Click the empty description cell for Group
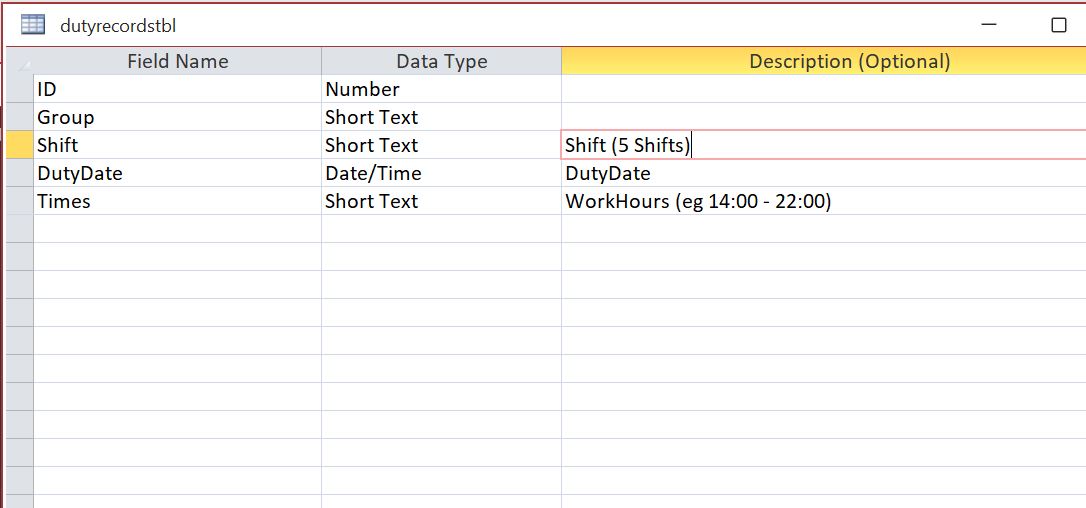Image resolution: width=1086 pixels, height=508 pixels. click(x=824, y=117)
